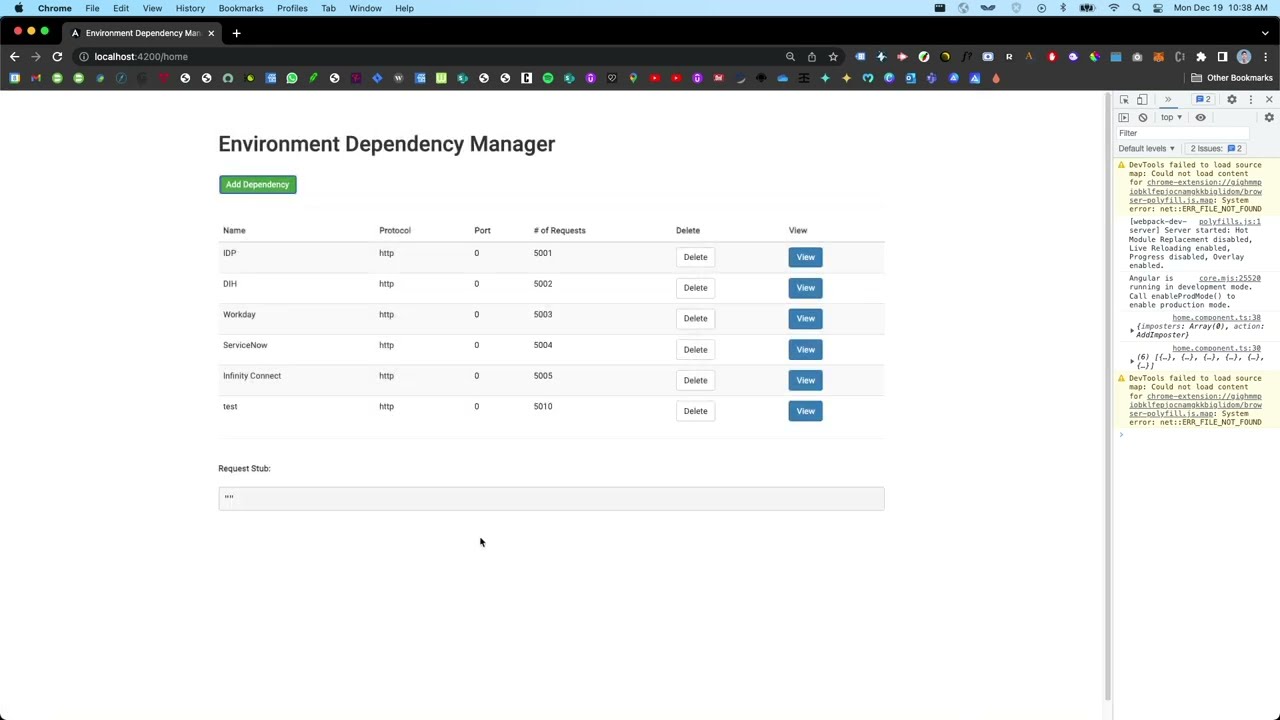Select the DevTools inspect element tool
Screen dimensions: 1280x720
[x=1124, y=100]
